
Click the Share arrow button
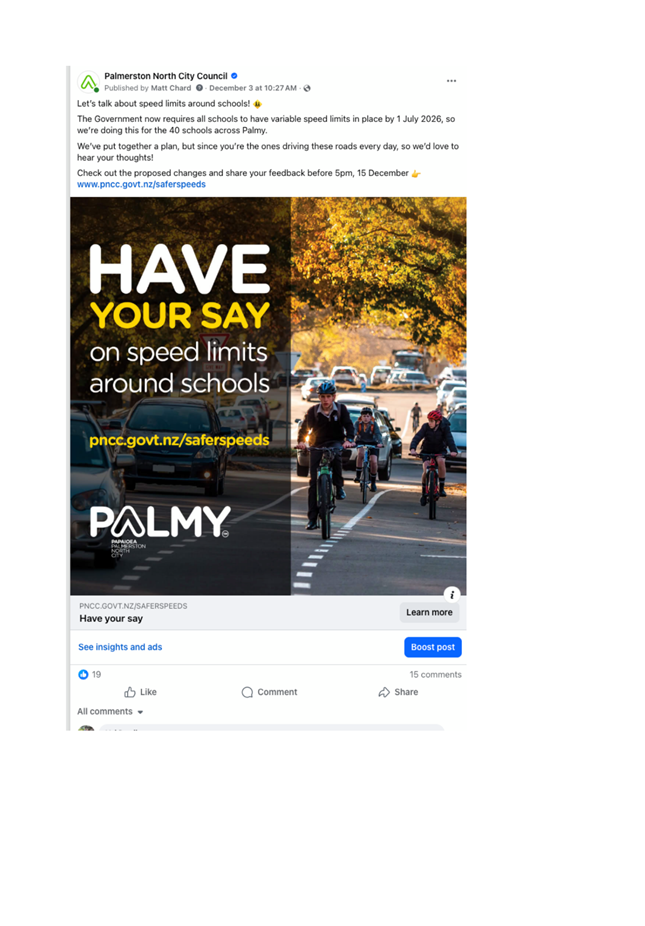coord(398,692)
